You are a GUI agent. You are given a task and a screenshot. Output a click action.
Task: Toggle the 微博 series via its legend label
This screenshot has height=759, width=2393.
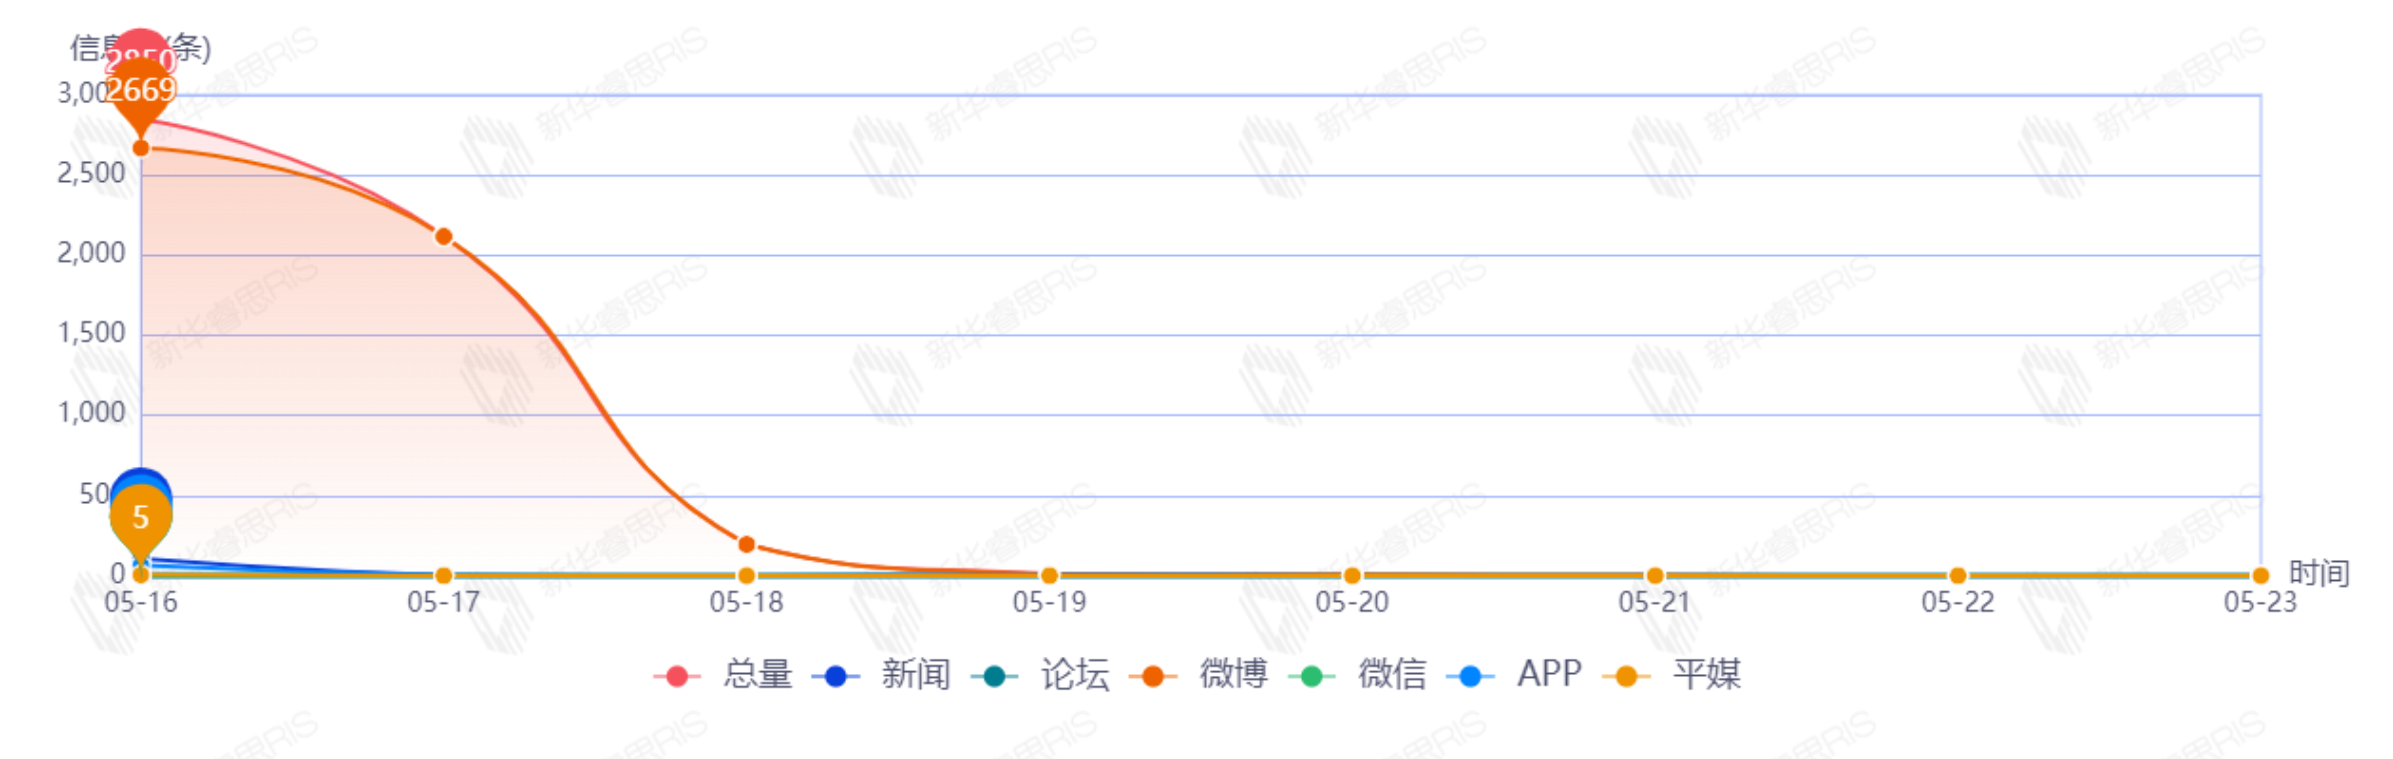1233,674
